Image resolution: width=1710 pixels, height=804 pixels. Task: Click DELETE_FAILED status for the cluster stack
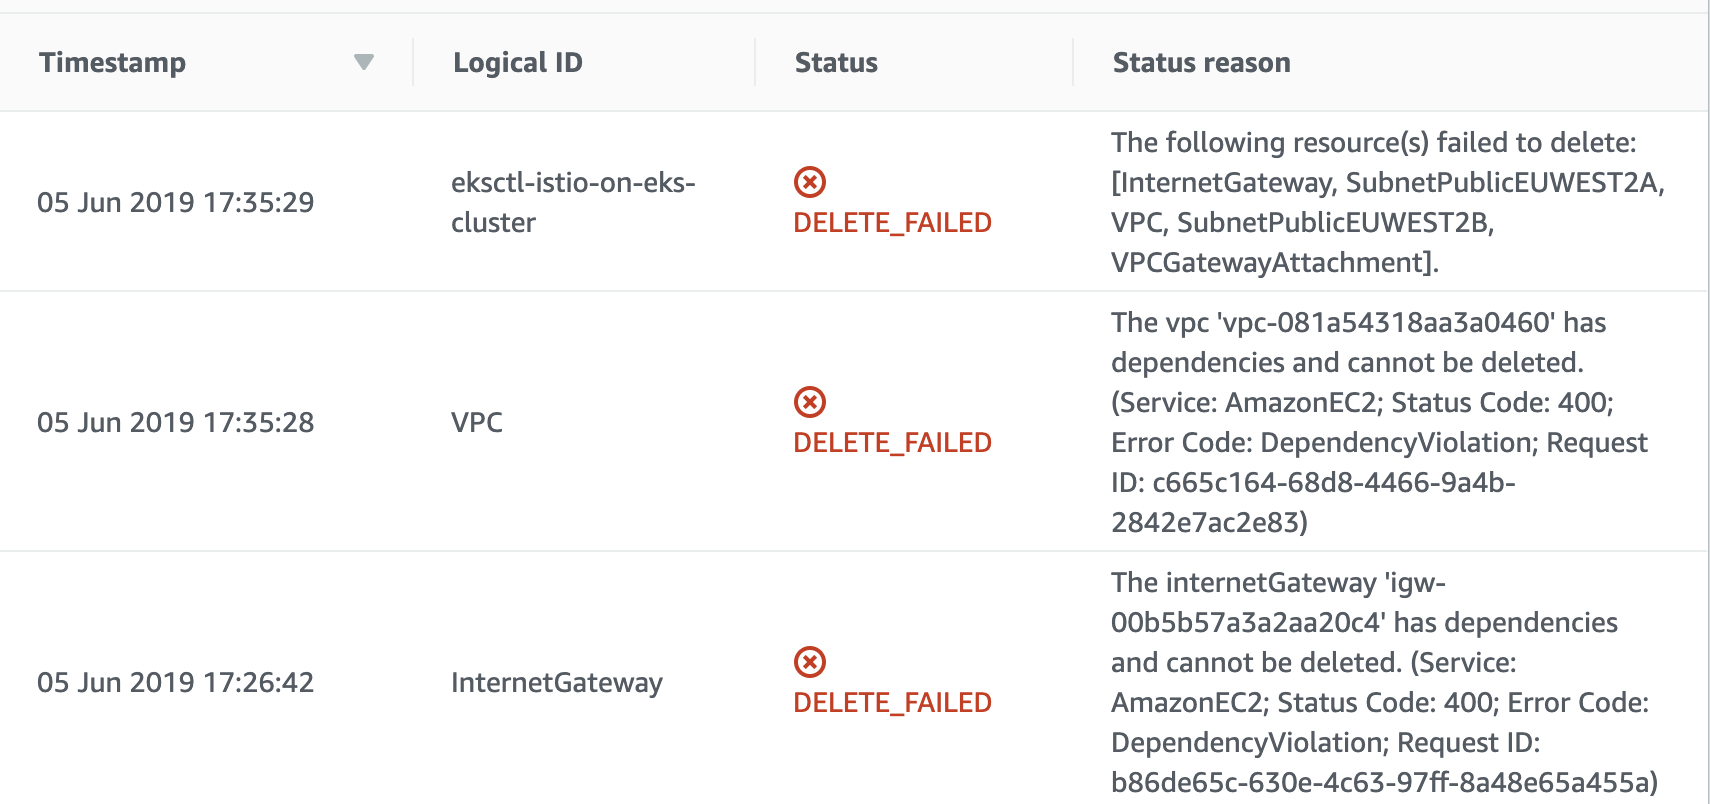[x=892, y=222]
